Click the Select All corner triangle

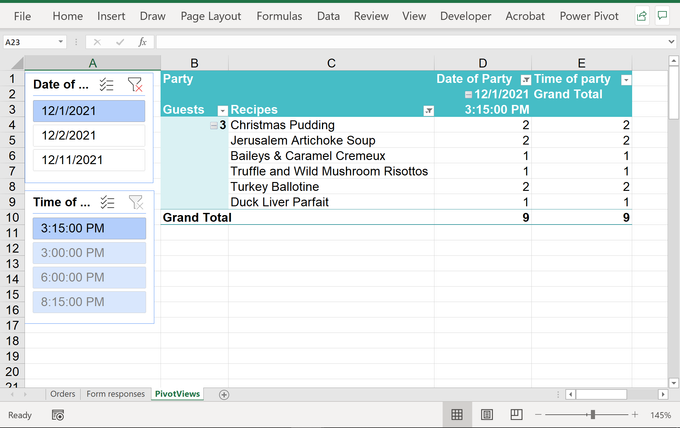point(17,64)
